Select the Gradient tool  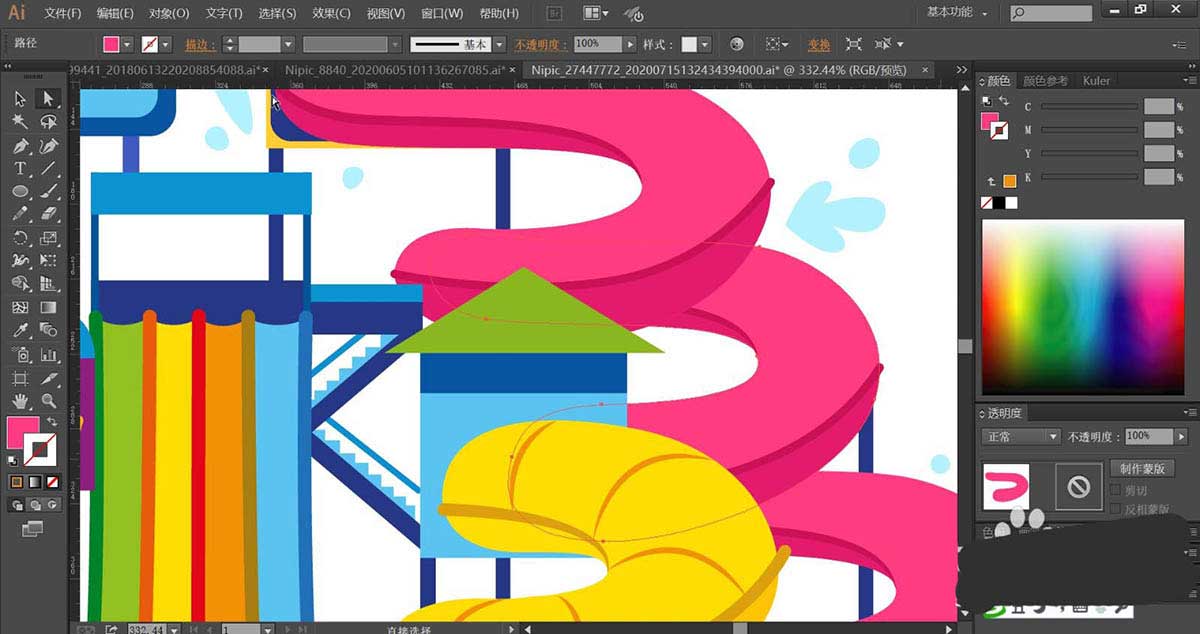(x=47, y=307)
